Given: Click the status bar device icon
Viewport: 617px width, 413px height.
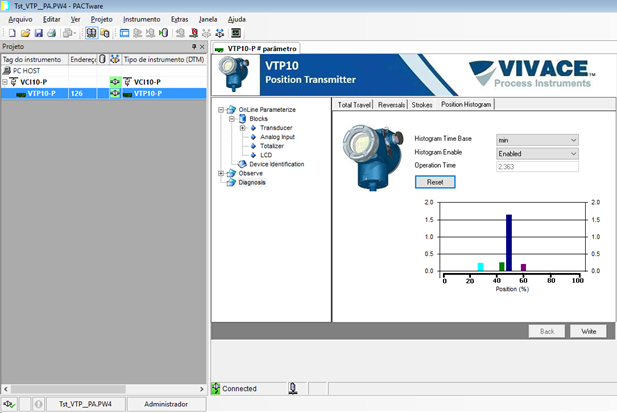Looking at the screenshot, I should 292,389.
